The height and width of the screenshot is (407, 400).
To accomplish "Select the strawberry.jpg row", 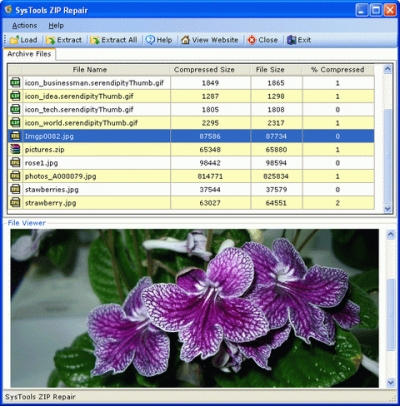I will pyautogui.click(x=191, y=203).
